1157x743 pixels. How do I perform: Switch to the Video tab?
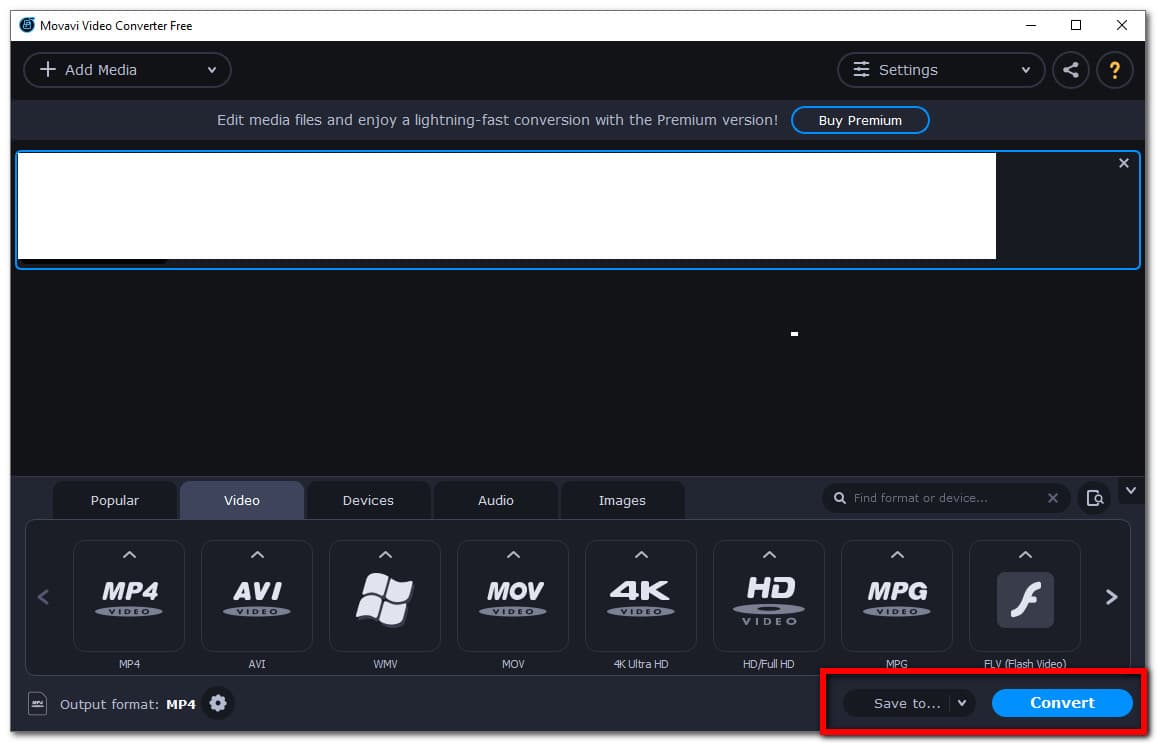tap(242, 500)
